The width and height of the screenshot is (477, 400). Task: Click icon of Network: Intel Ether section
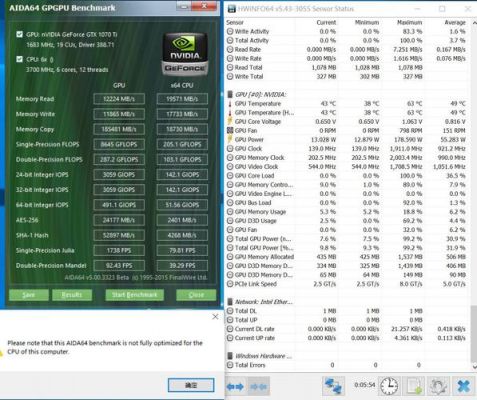click(230, 302)
